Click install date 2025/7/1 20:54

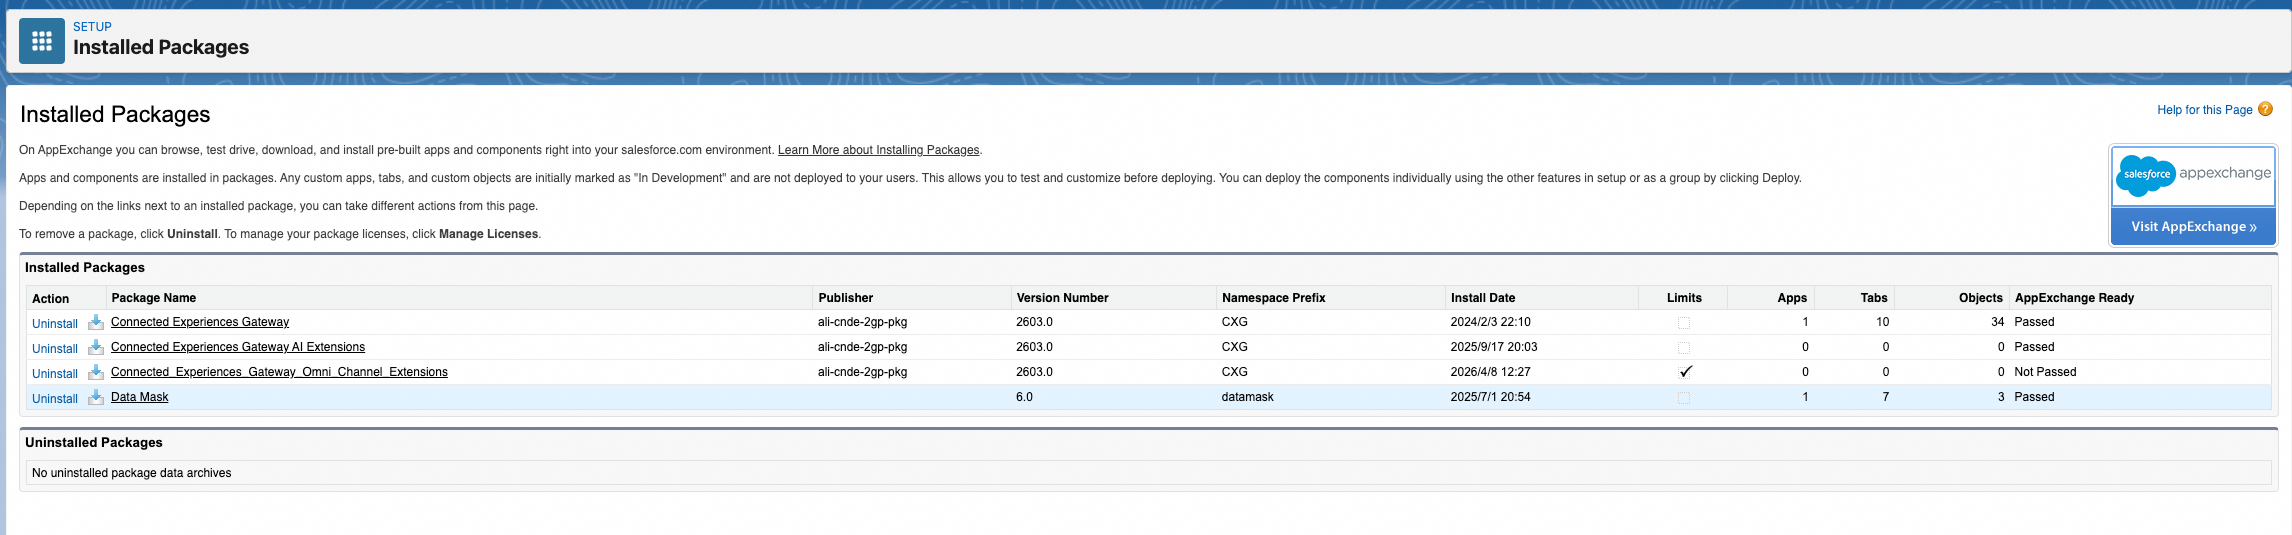[x=1491, y=397]
